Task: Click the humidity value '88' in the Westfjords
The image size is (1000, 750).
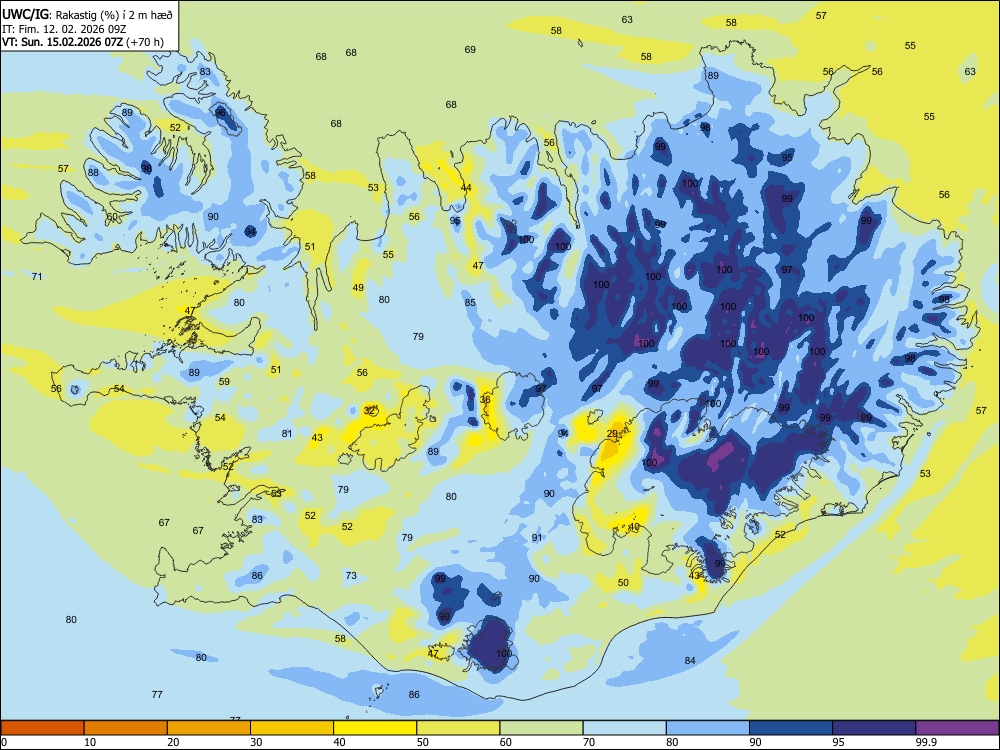Action: pos(93,173)
